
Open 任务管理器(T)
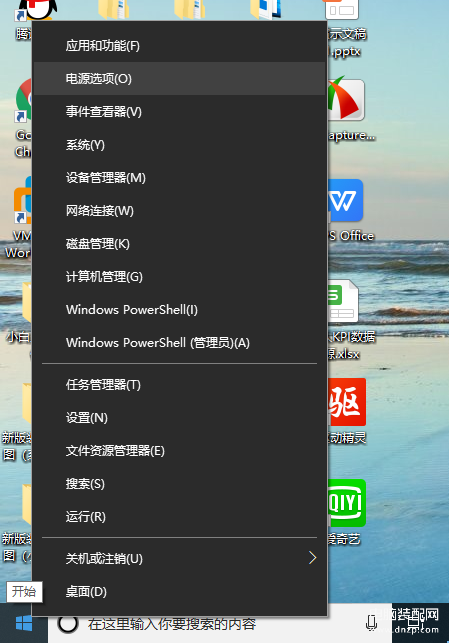click(179, 385)
